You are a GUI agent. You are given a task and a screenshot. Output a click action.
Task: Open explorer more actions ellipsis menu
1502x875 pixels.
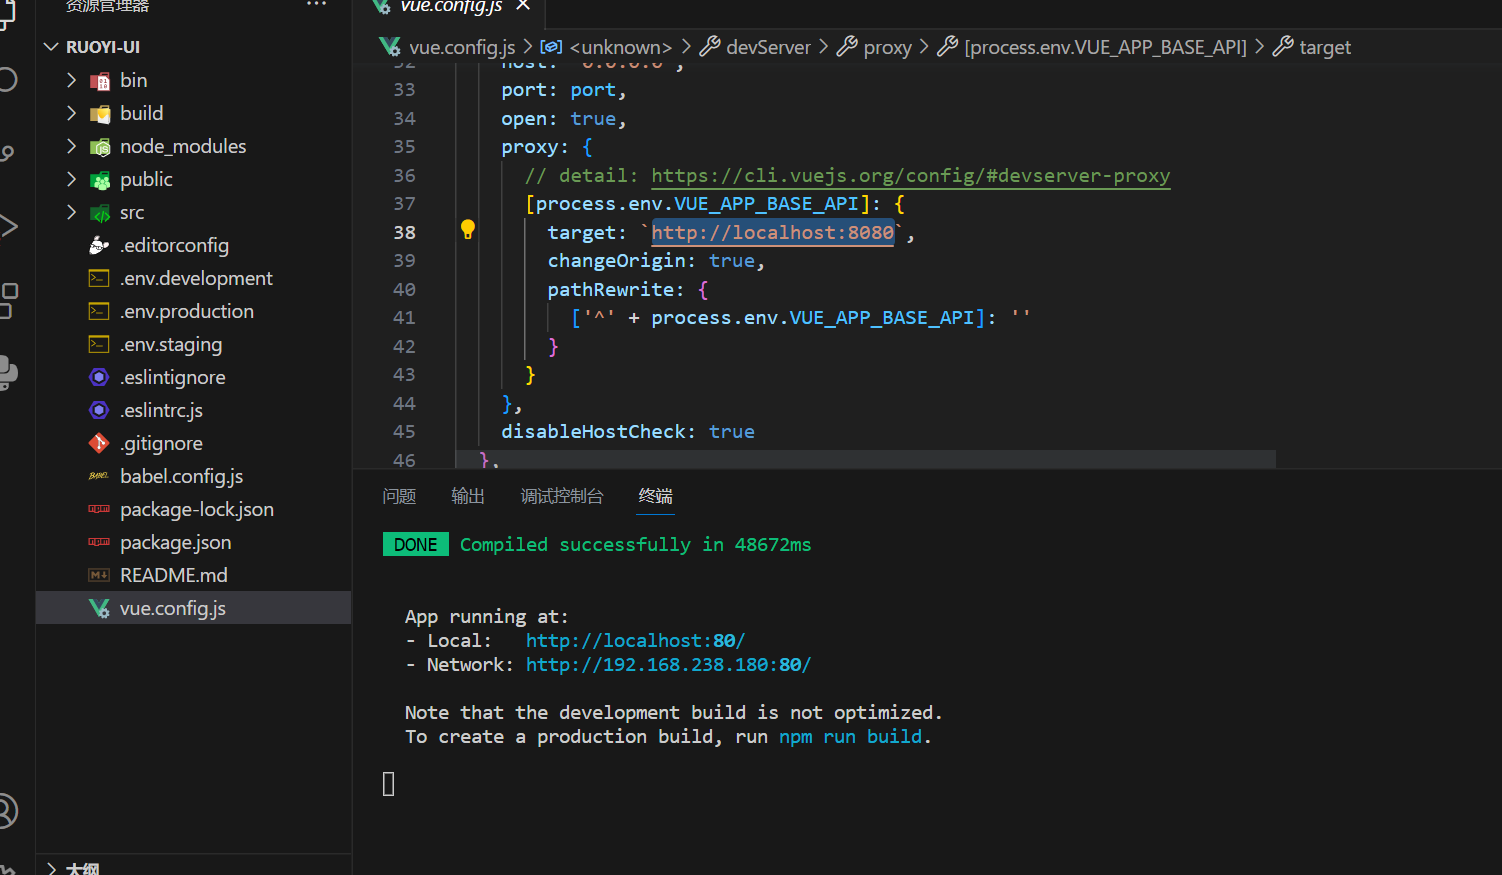[316, 5]
